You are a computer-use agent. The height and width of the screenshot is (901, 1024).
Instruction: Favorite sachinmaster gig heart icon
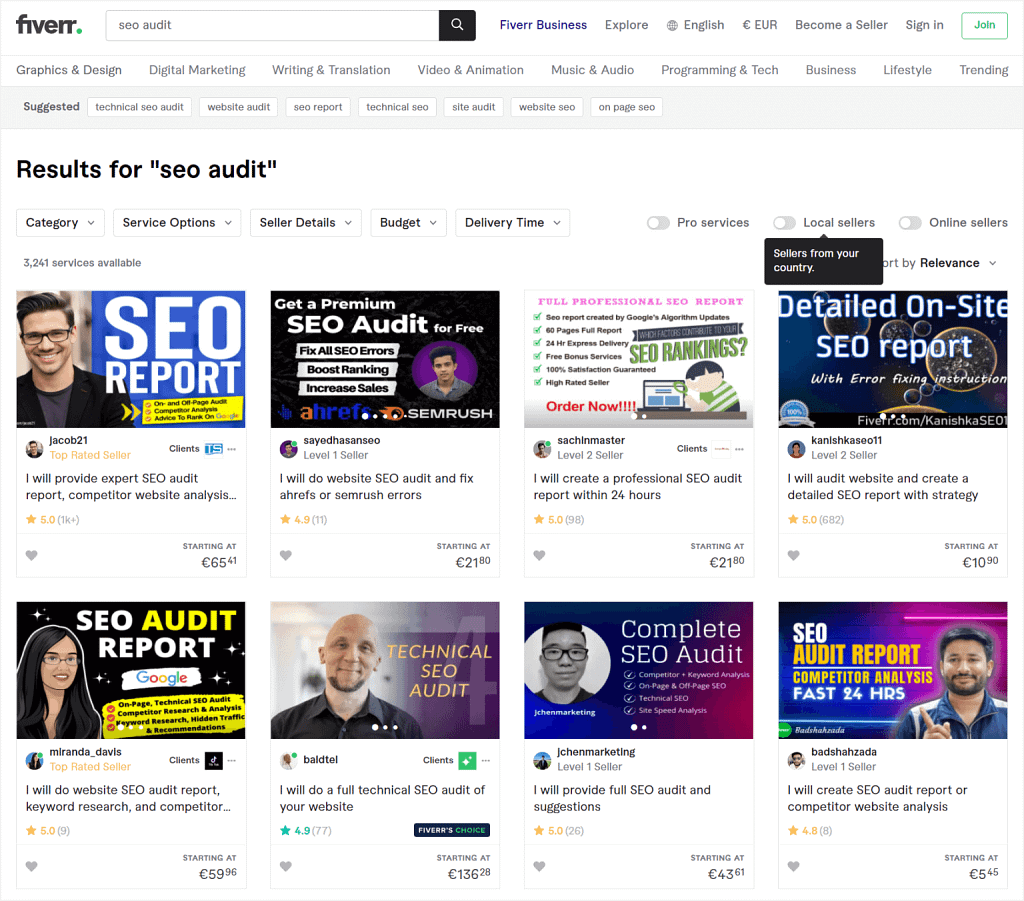[x=539, y=555]
